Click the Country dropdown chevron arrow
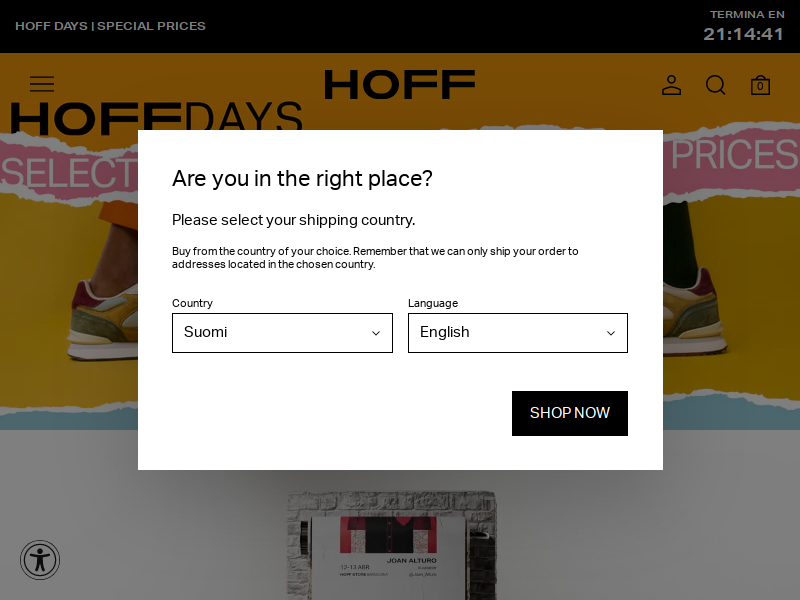Image resolution: width=800 pixels, height=600 pixels. (376, 333)
